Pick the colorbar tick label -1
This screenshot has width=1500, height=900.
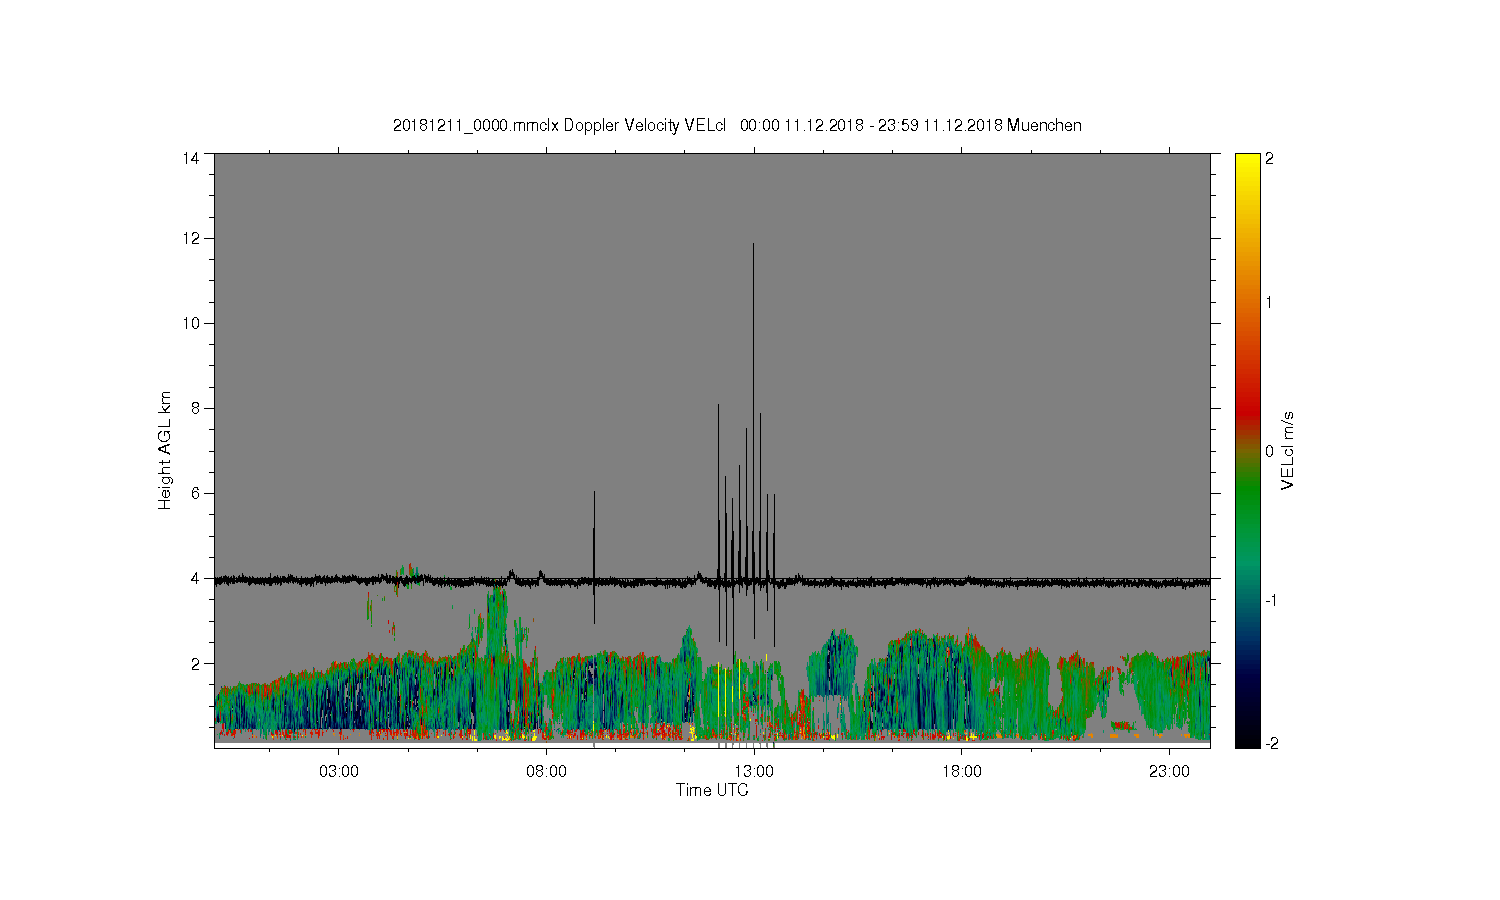click(1270, 600)
